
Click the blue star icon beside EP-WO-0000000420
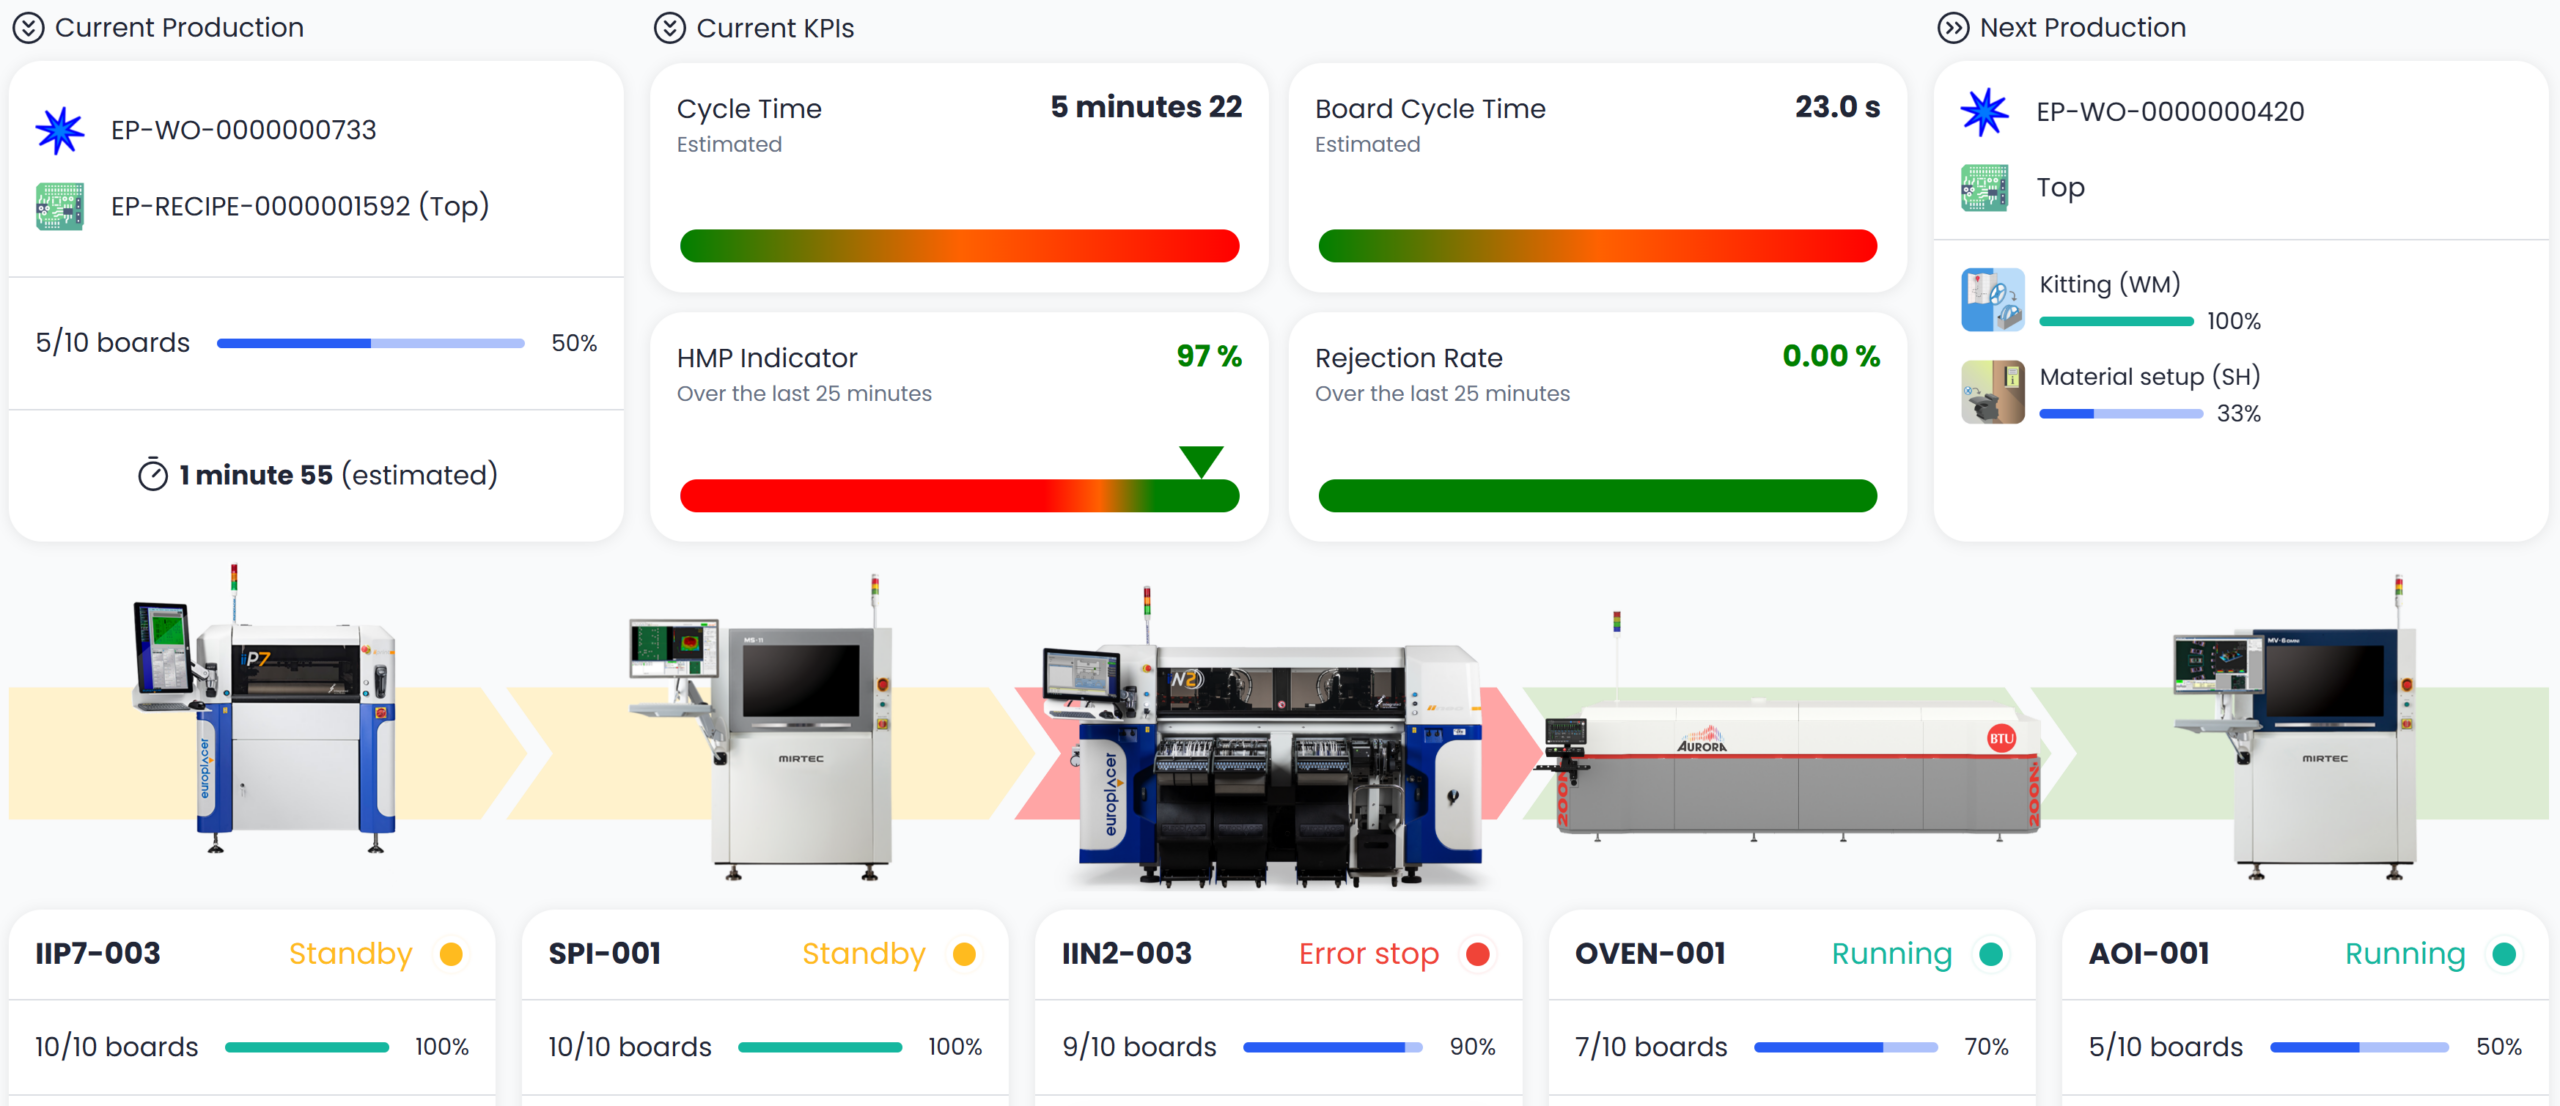point(1985,111)
